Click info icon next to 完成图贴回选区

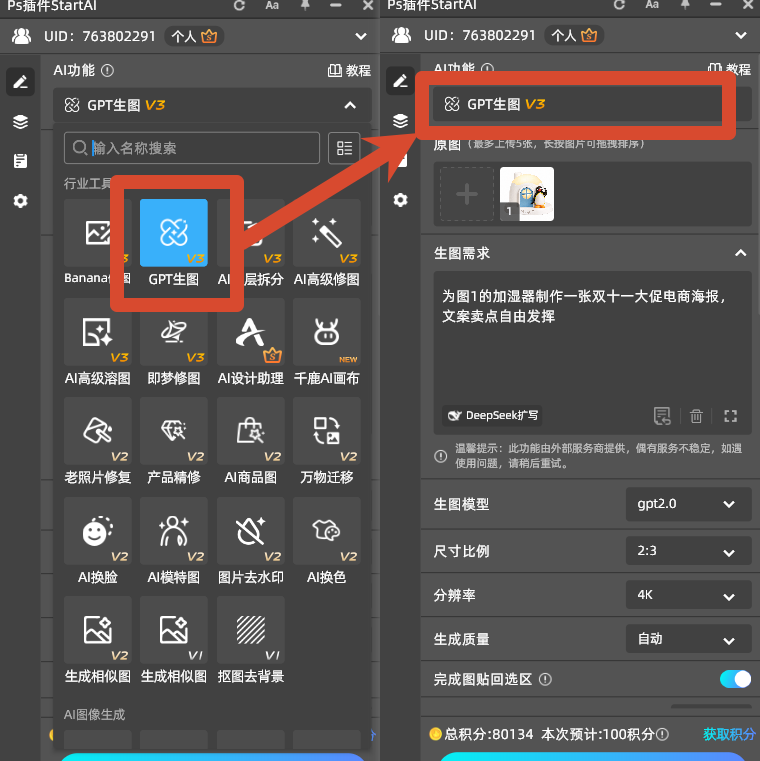tap(545, 679)
